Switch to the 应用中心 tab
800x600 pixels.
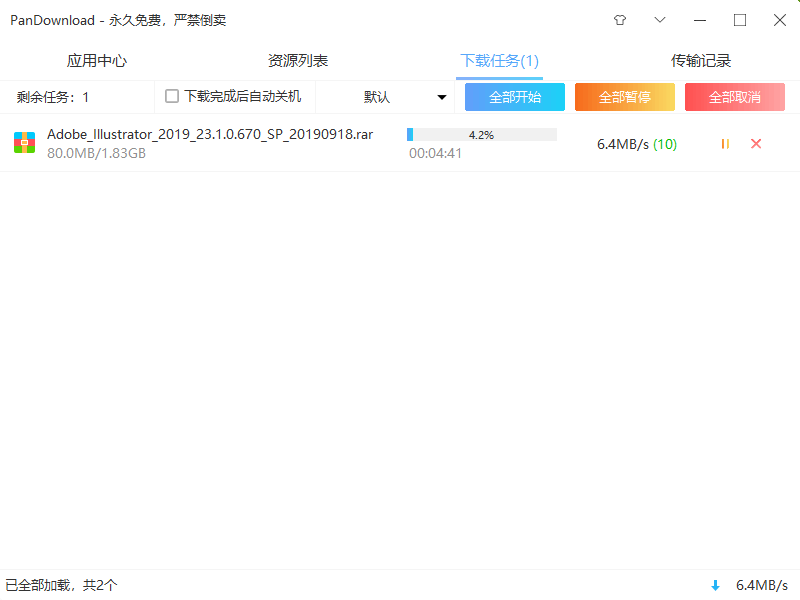tap(96, 61)
